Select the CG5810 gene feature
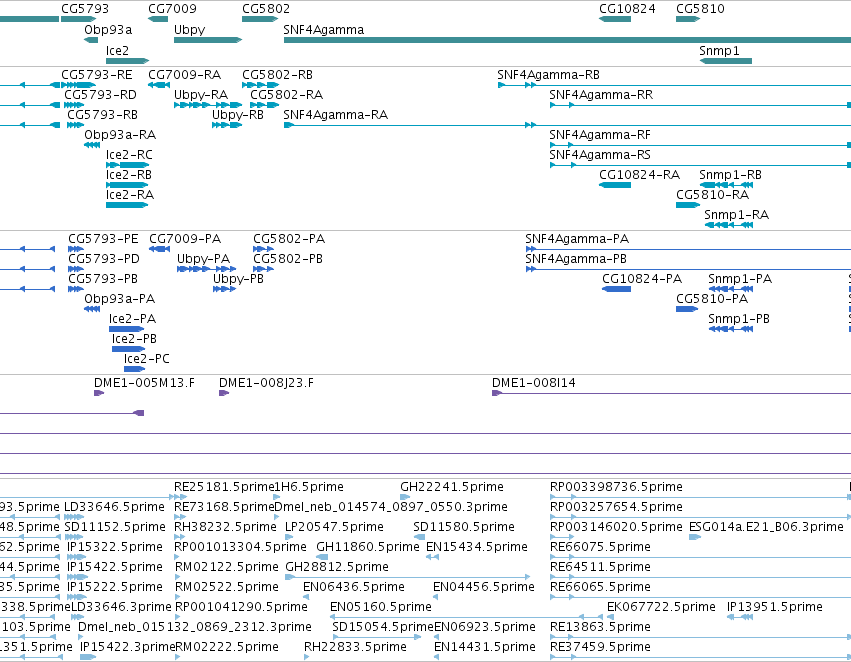The height and width of the screenshot is (662, 851). pos(688,19)
